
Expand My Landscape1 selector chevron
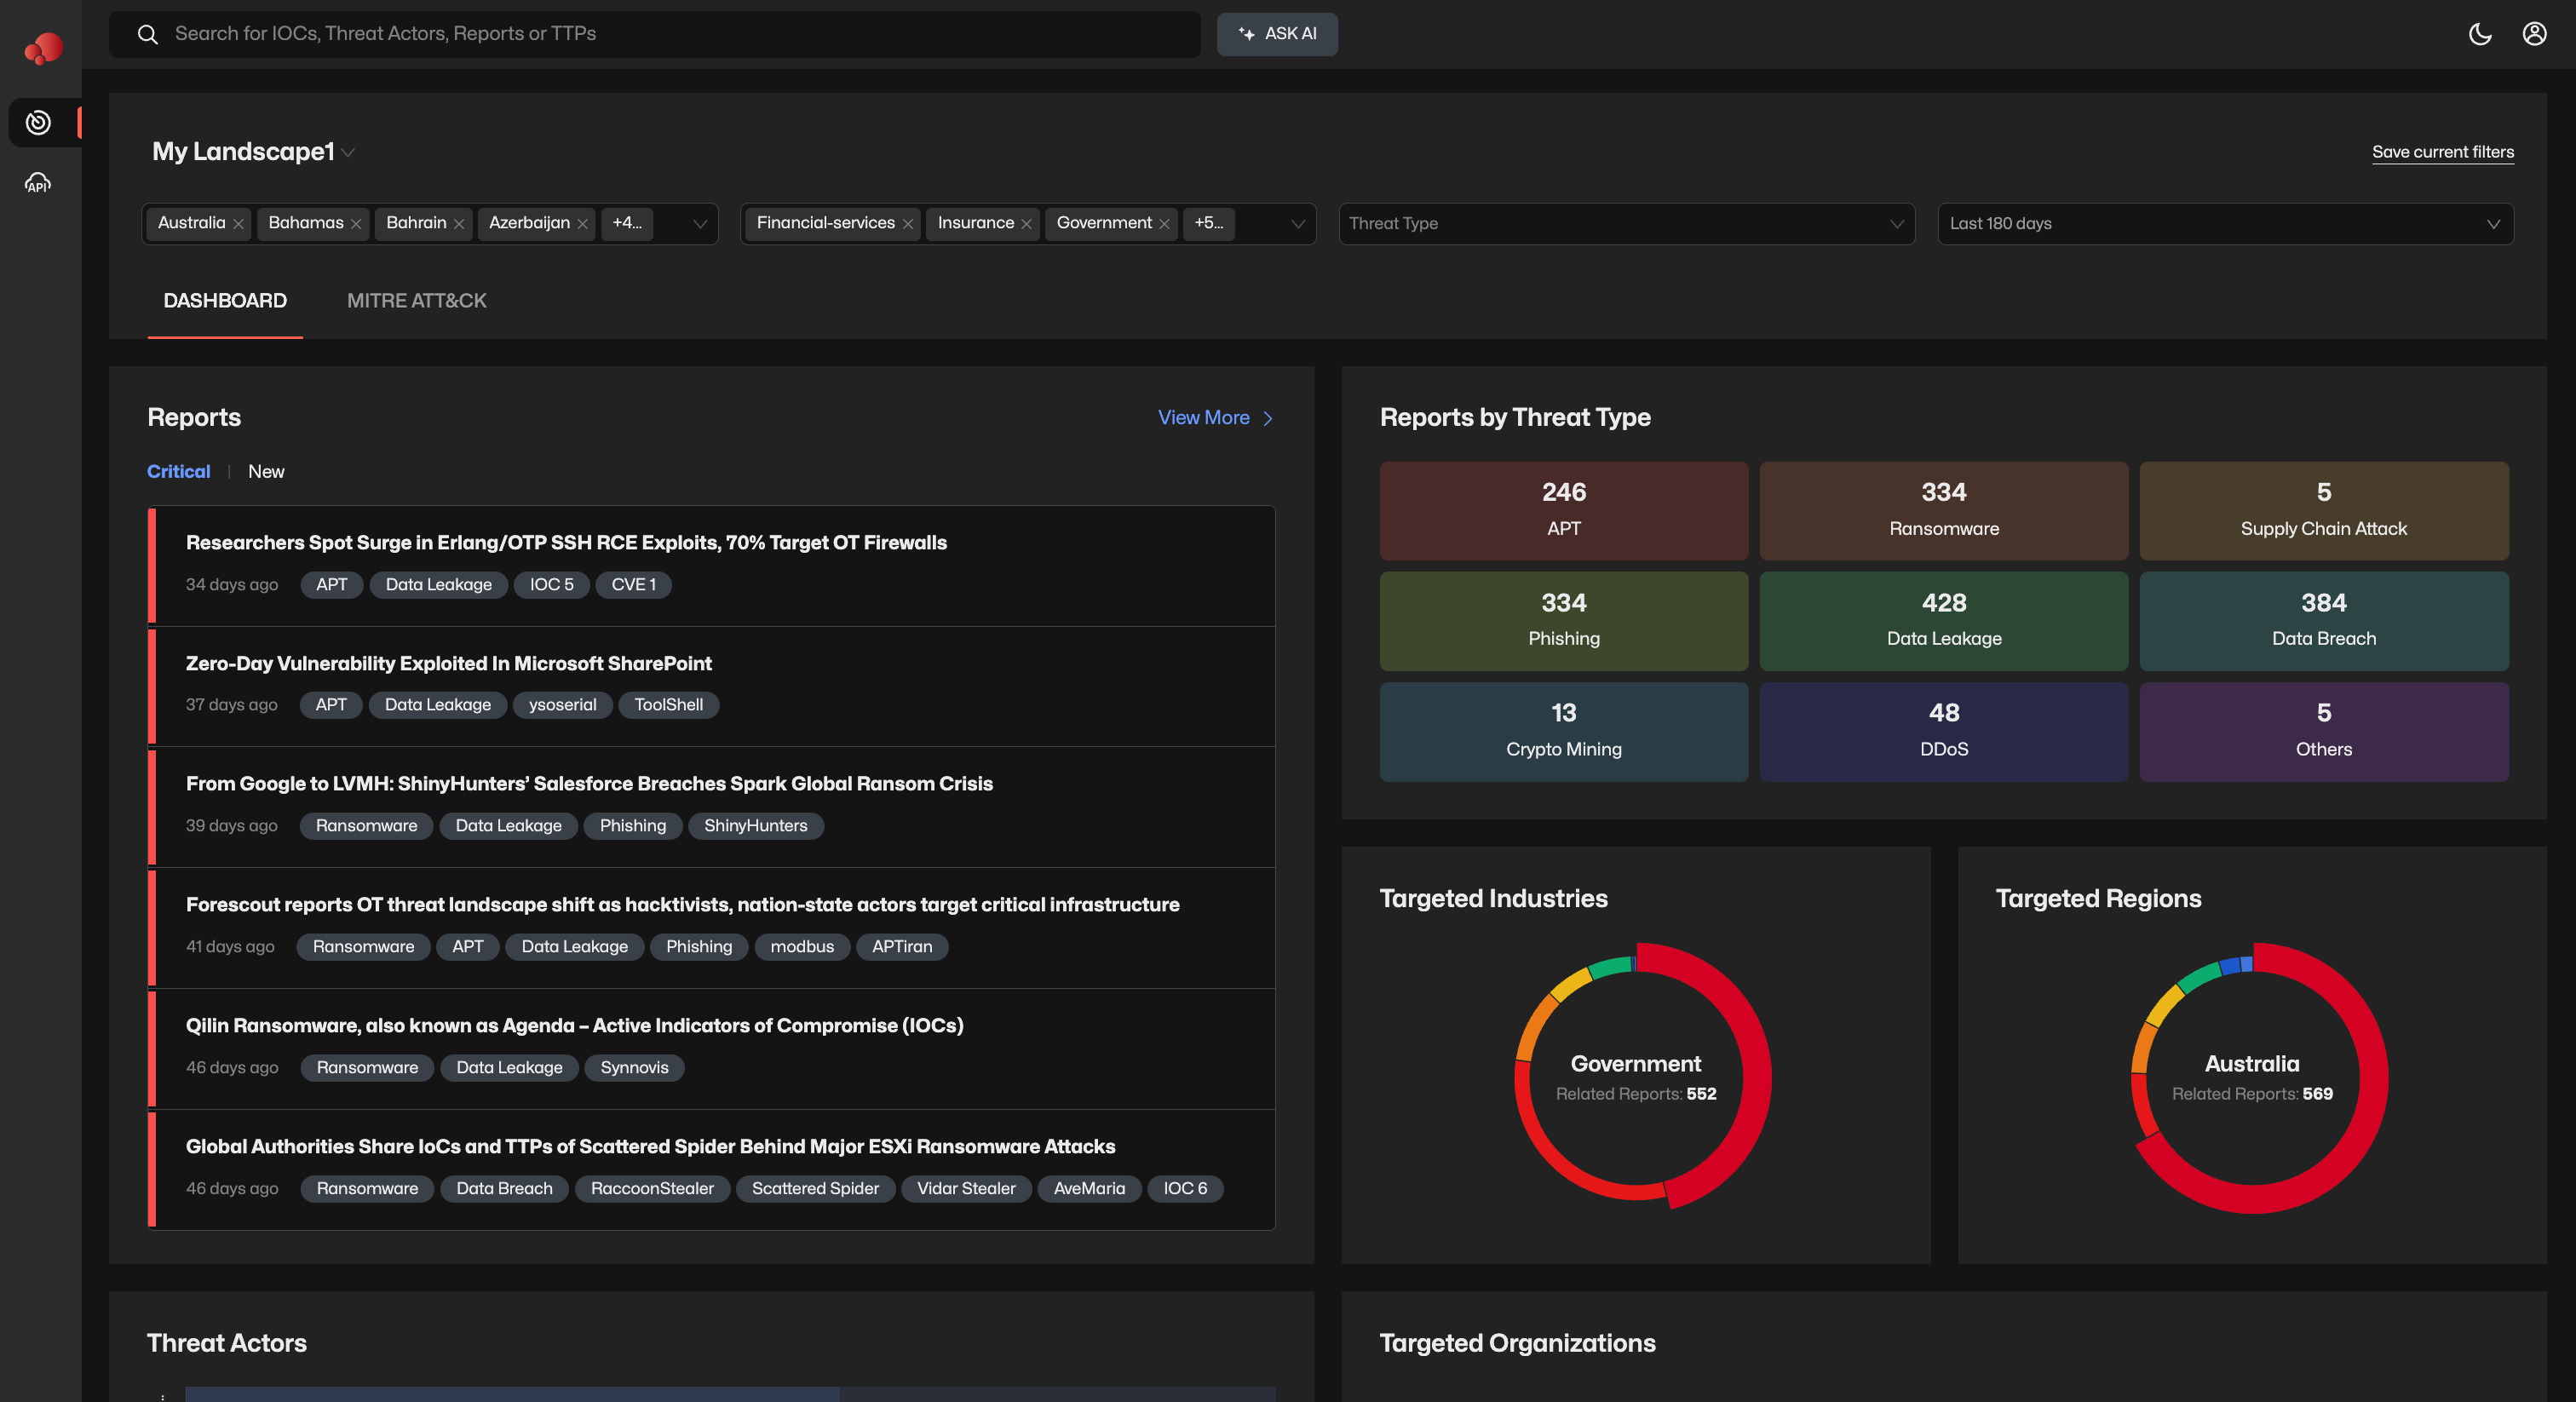tap(348, 152)
